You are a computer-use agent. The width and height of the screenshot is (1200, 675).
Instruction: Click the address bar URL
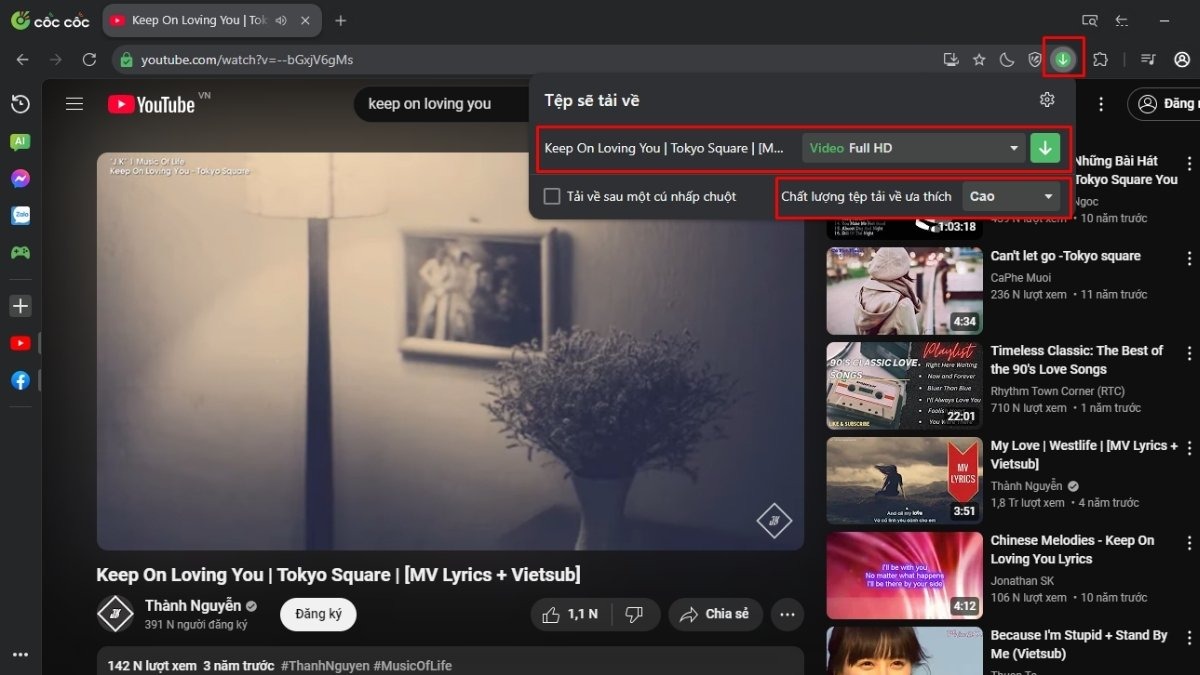click(x=247, y=60)
